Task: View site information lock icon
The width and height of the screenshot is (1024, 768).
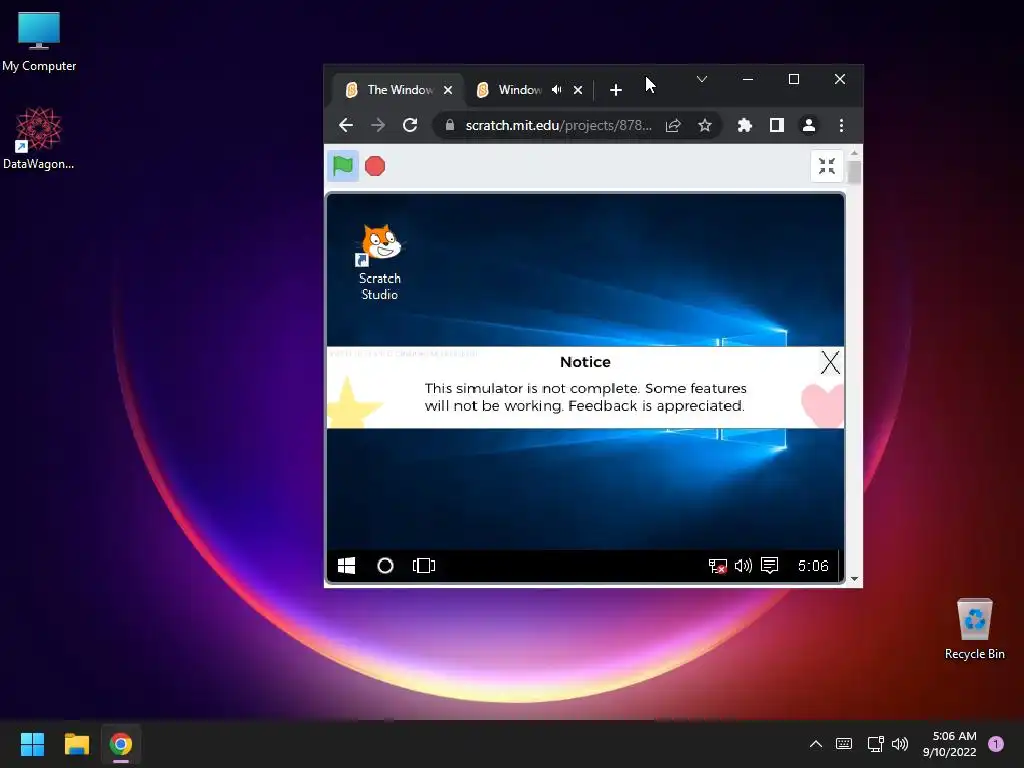Action: pyautogui.click(x=450, y=125)
